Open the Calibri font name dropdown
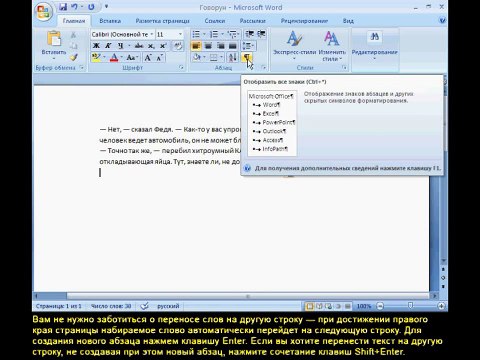480x360 pixels. click(152, 34)
